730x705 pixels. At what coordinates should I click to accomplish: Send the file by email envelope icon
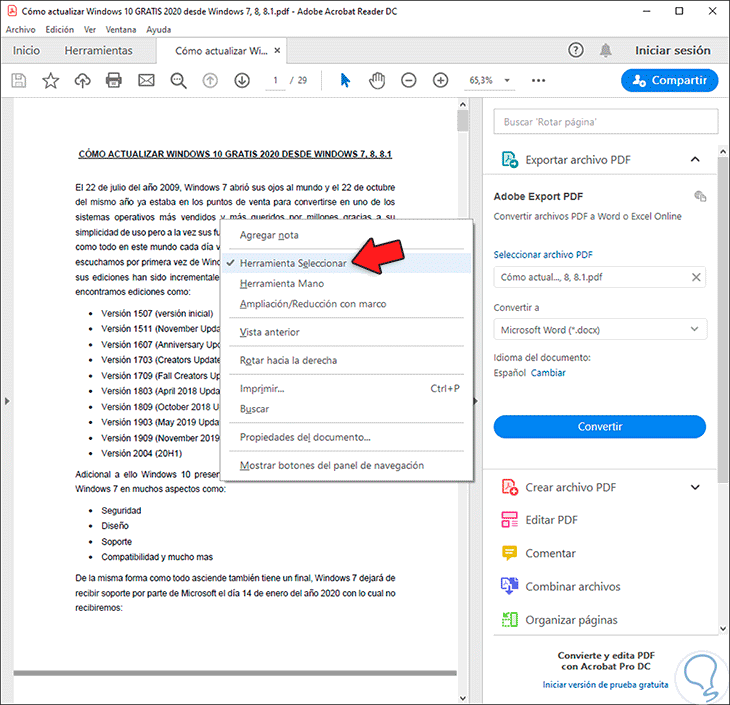point(146,81)
